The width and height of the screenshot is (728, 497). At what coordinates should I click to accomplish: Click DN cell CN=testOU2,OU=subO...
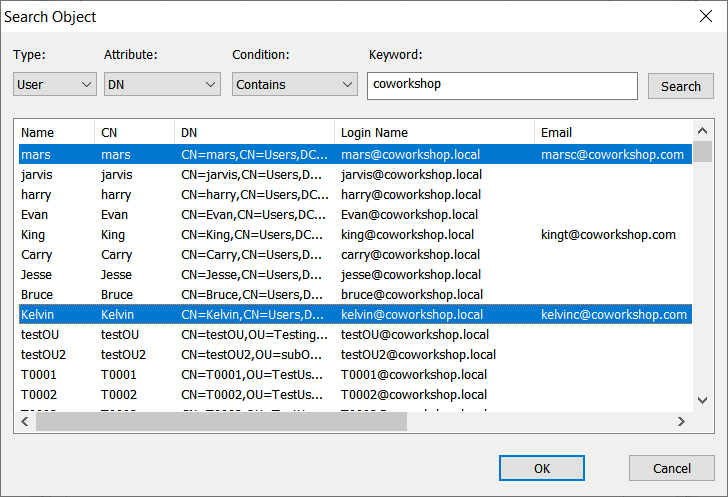click(x=252, y=354)
